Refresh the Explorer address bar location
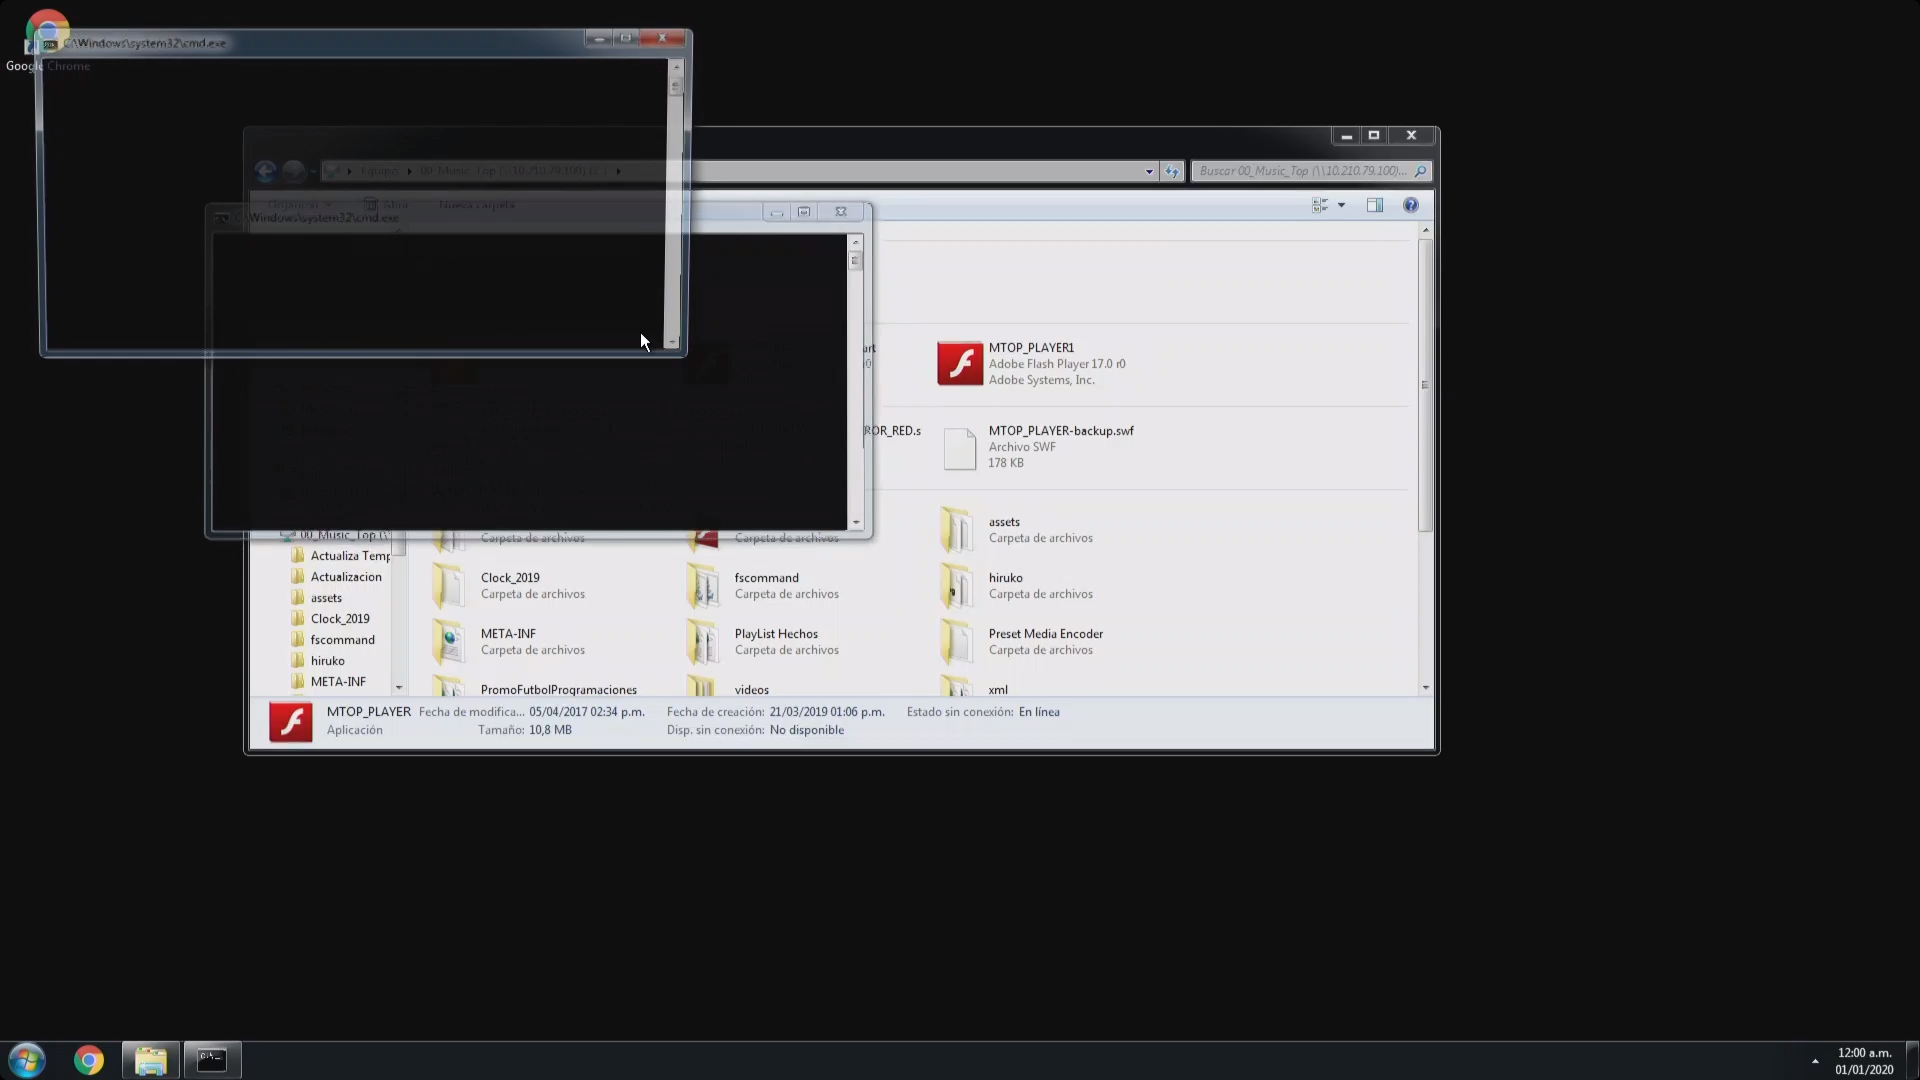 tap(1172, 171)
